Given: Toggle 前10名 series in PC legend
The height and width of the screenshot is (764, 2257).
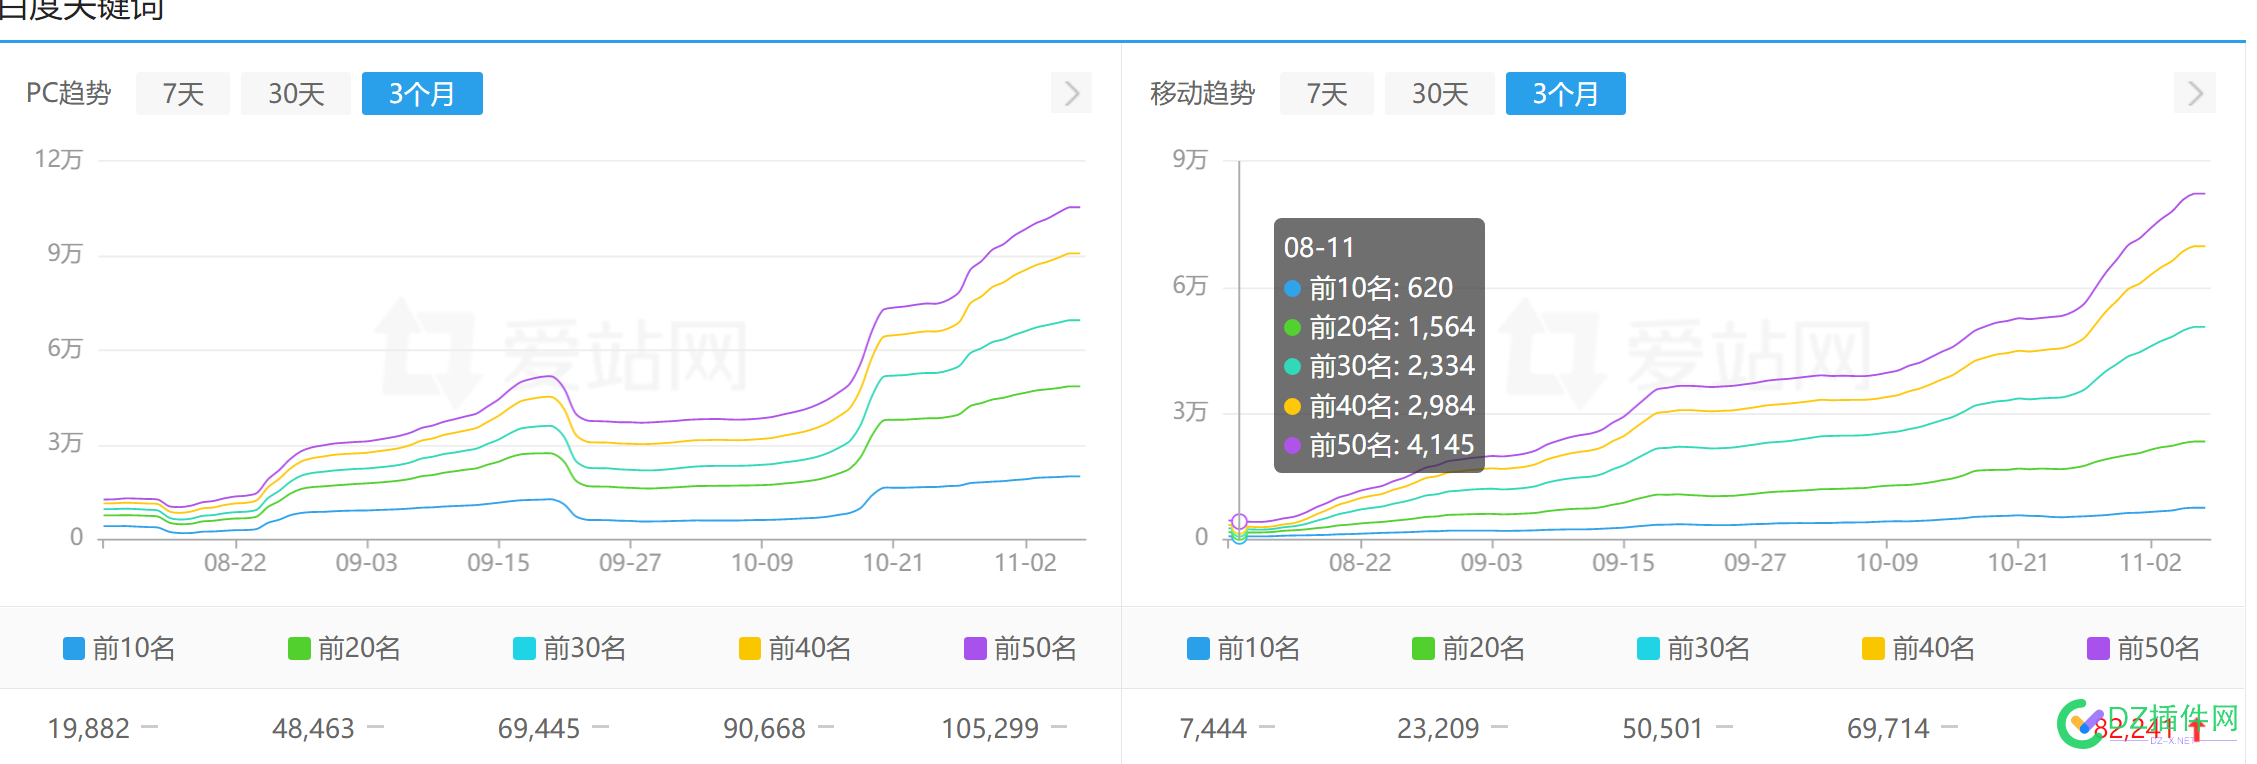Looking at the screenshot, I should (x=119, y=649).
